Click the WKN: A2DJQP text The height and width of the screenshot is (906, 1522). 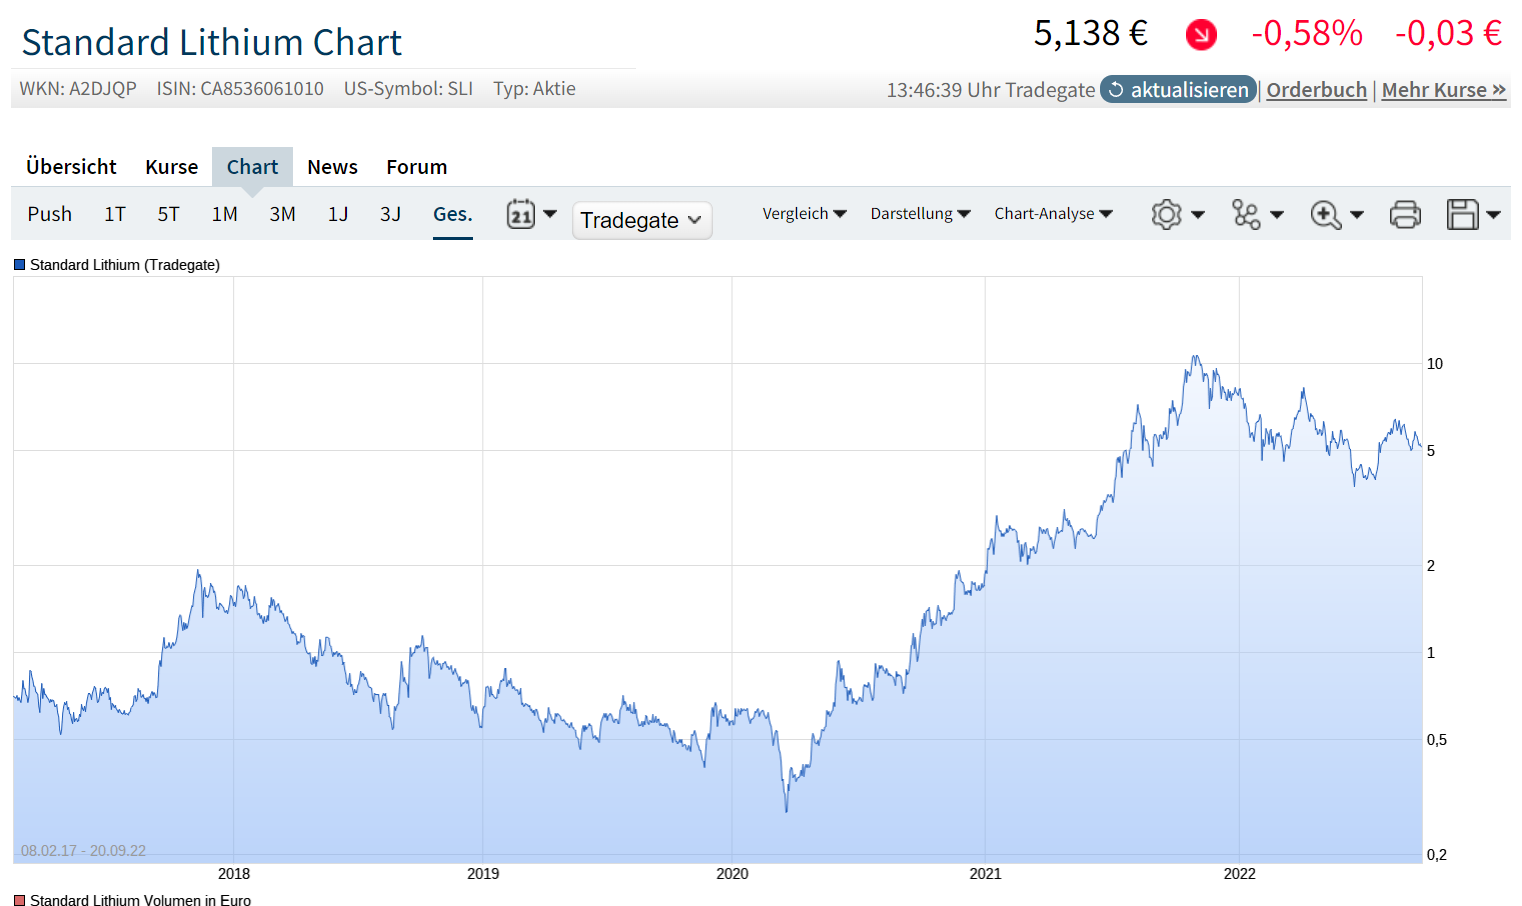pos(78,89)
